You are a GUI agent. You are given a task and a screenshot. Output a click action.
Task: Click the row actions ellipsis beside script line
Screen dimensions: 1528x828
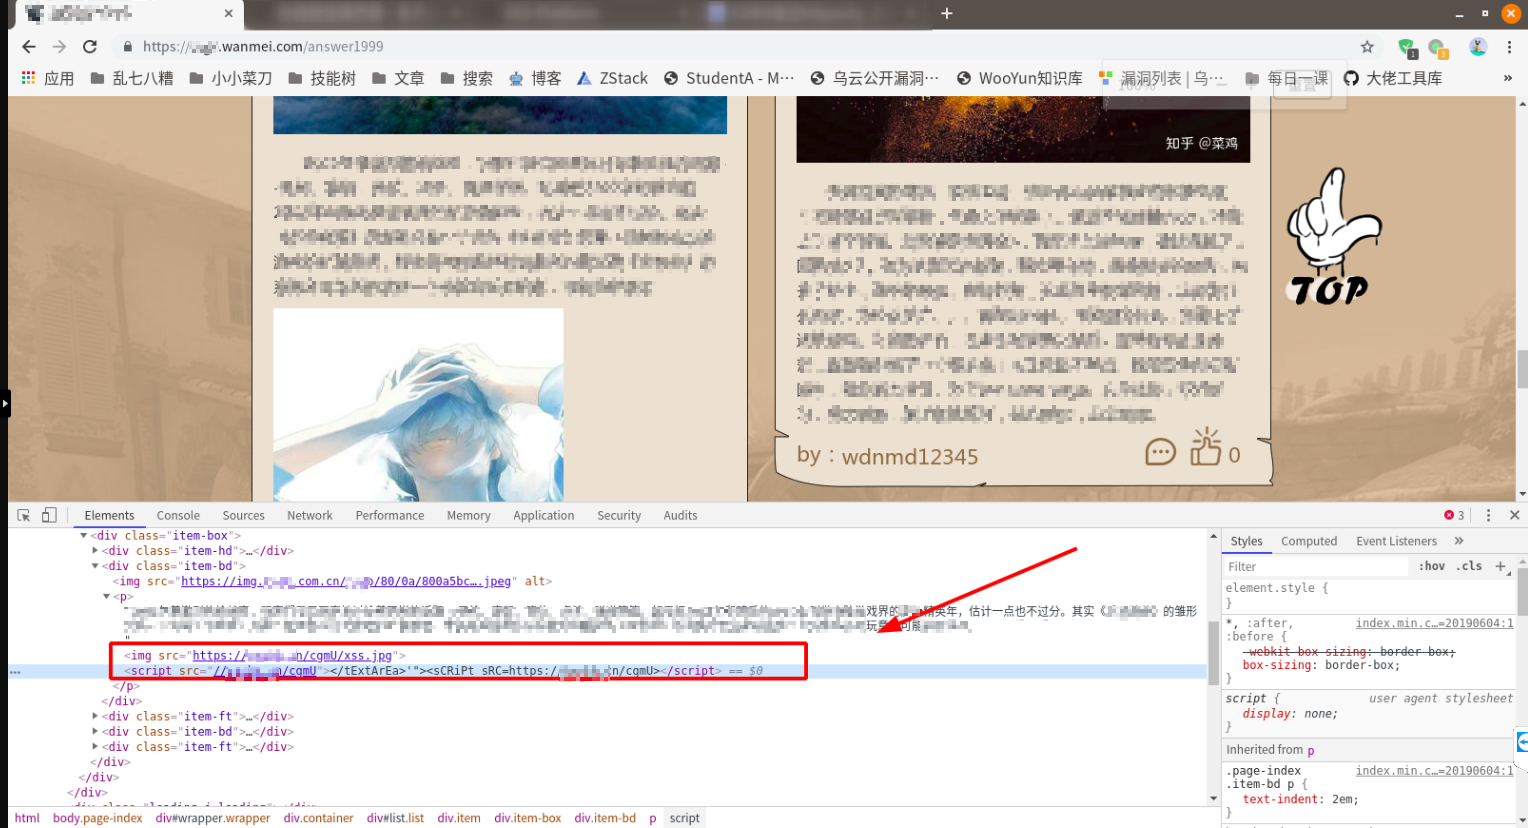15,672
